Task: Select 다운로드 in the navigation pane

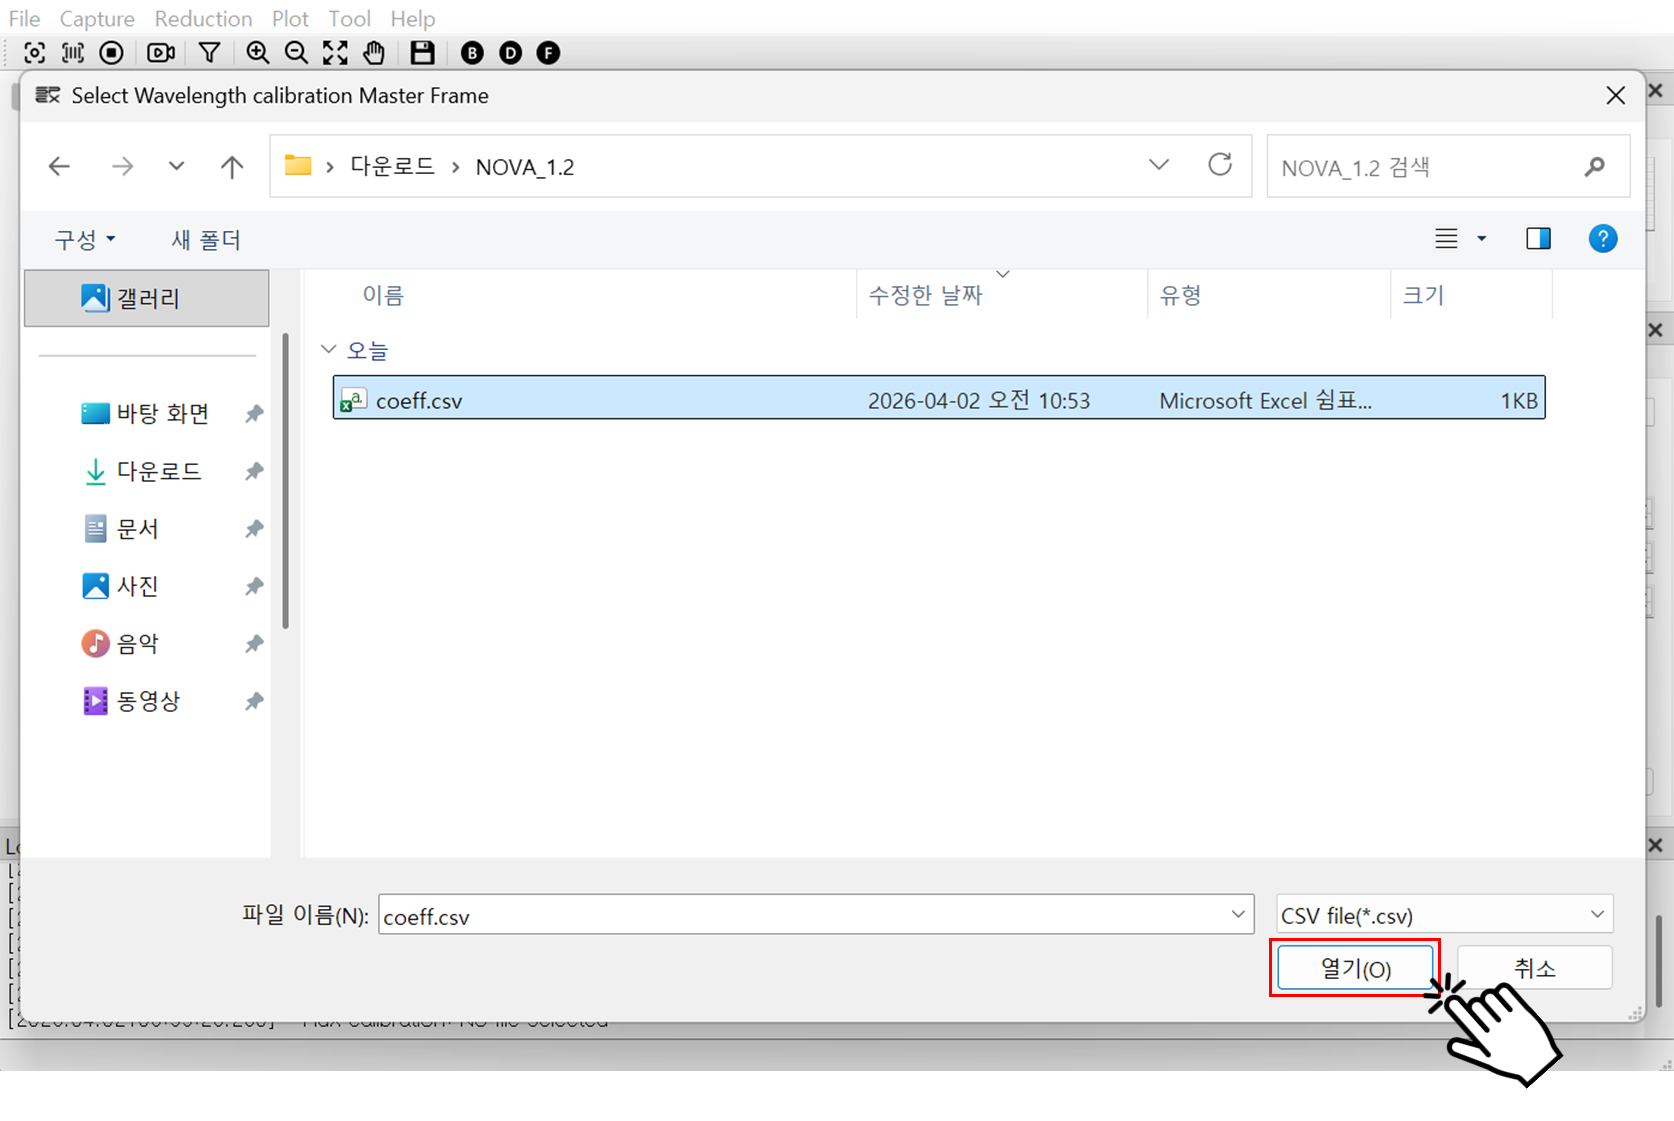Action: 158,471
